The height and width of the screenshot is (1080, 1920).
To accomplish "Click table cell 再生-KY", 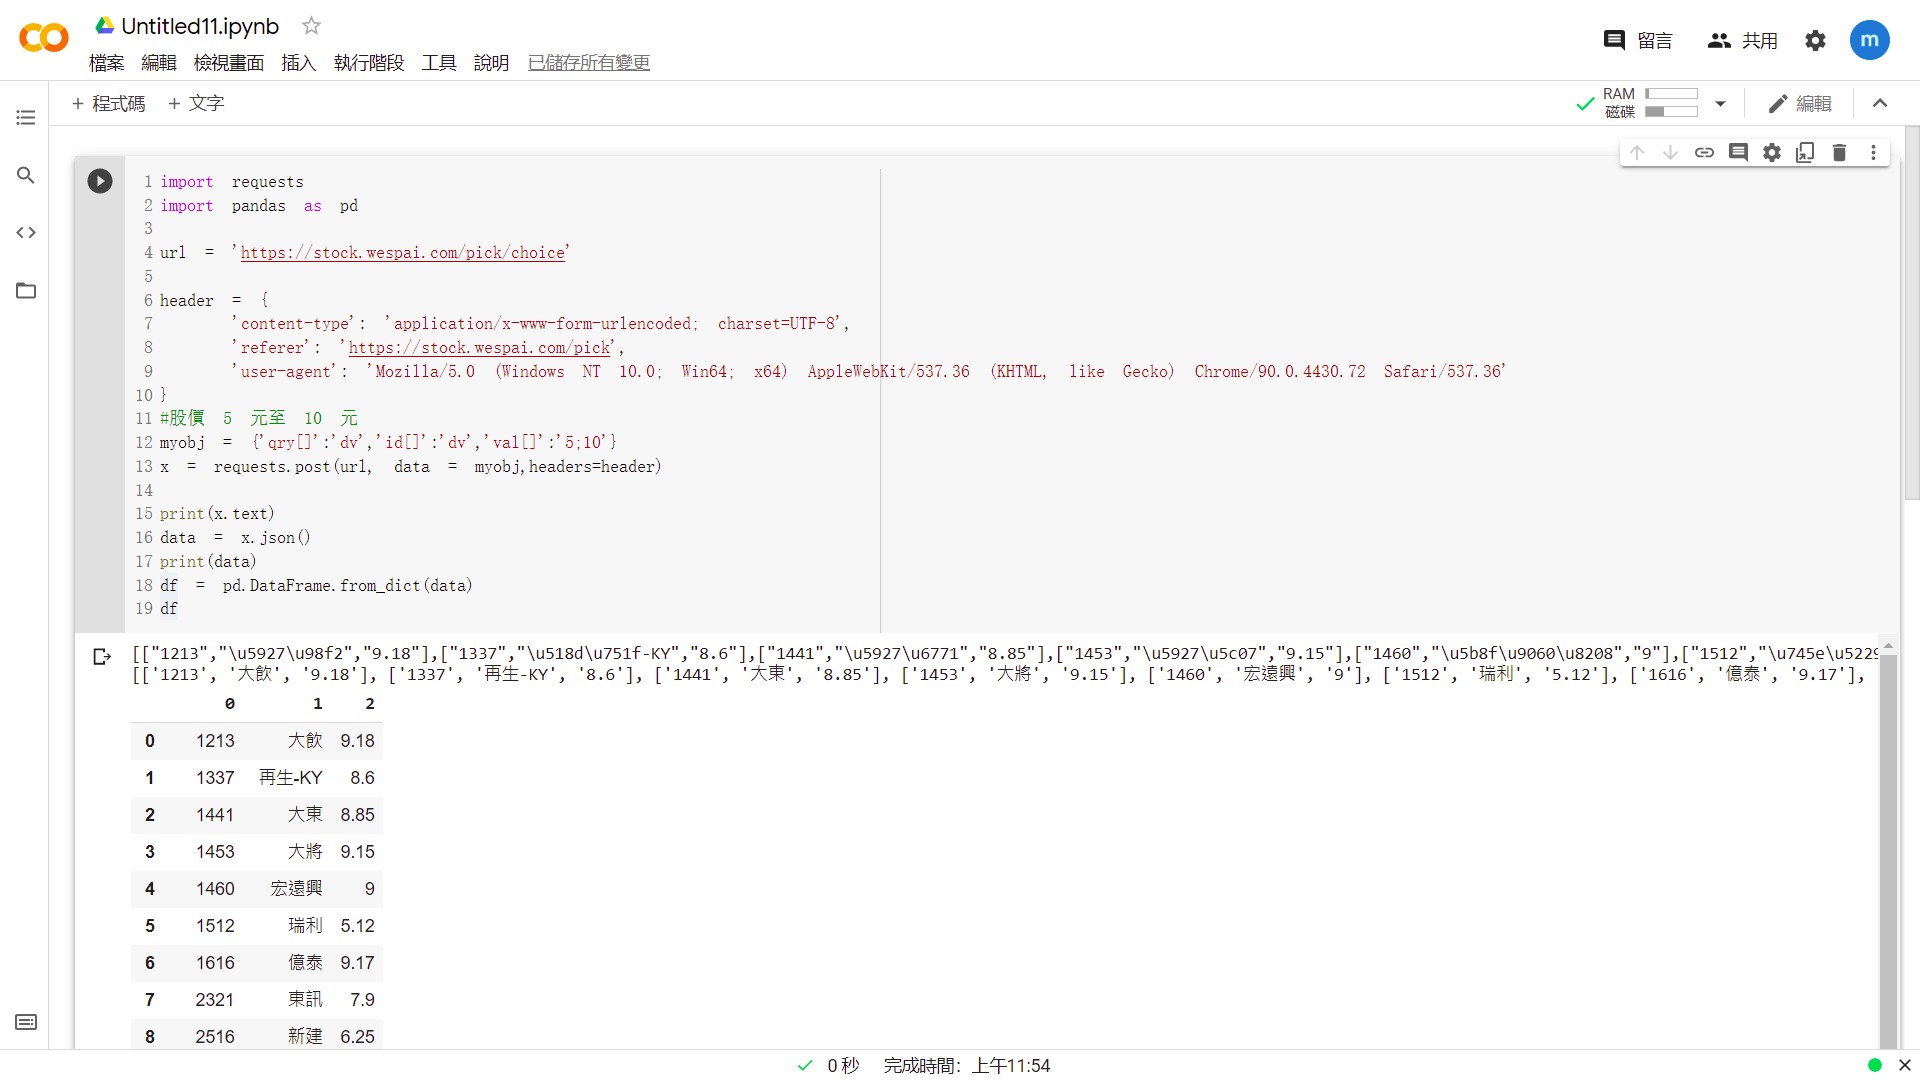I will [291, 778].
